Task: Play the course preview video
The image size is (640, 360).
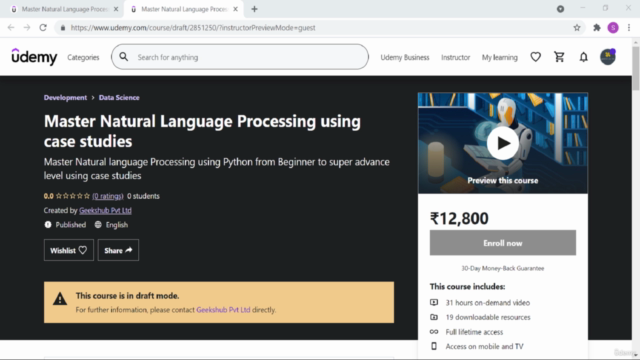Action: (503, 143)
